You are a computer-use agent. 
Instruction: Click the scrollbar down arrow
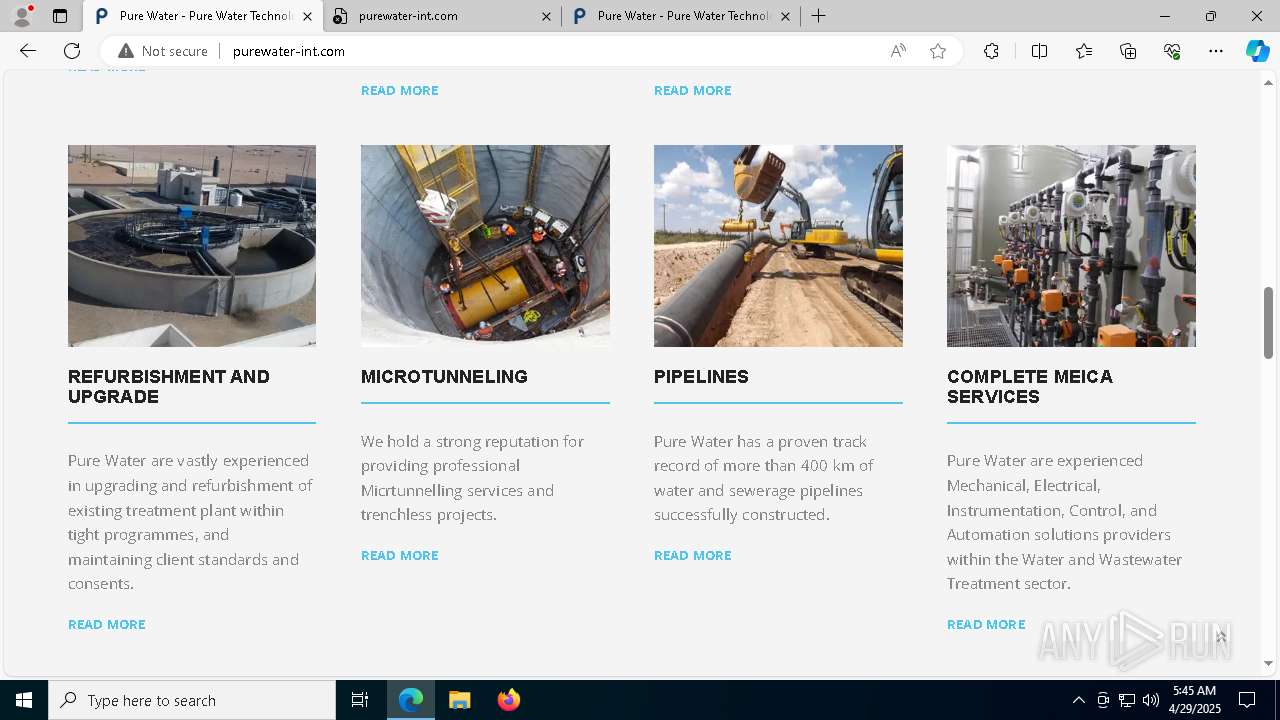click(1268, 663)
